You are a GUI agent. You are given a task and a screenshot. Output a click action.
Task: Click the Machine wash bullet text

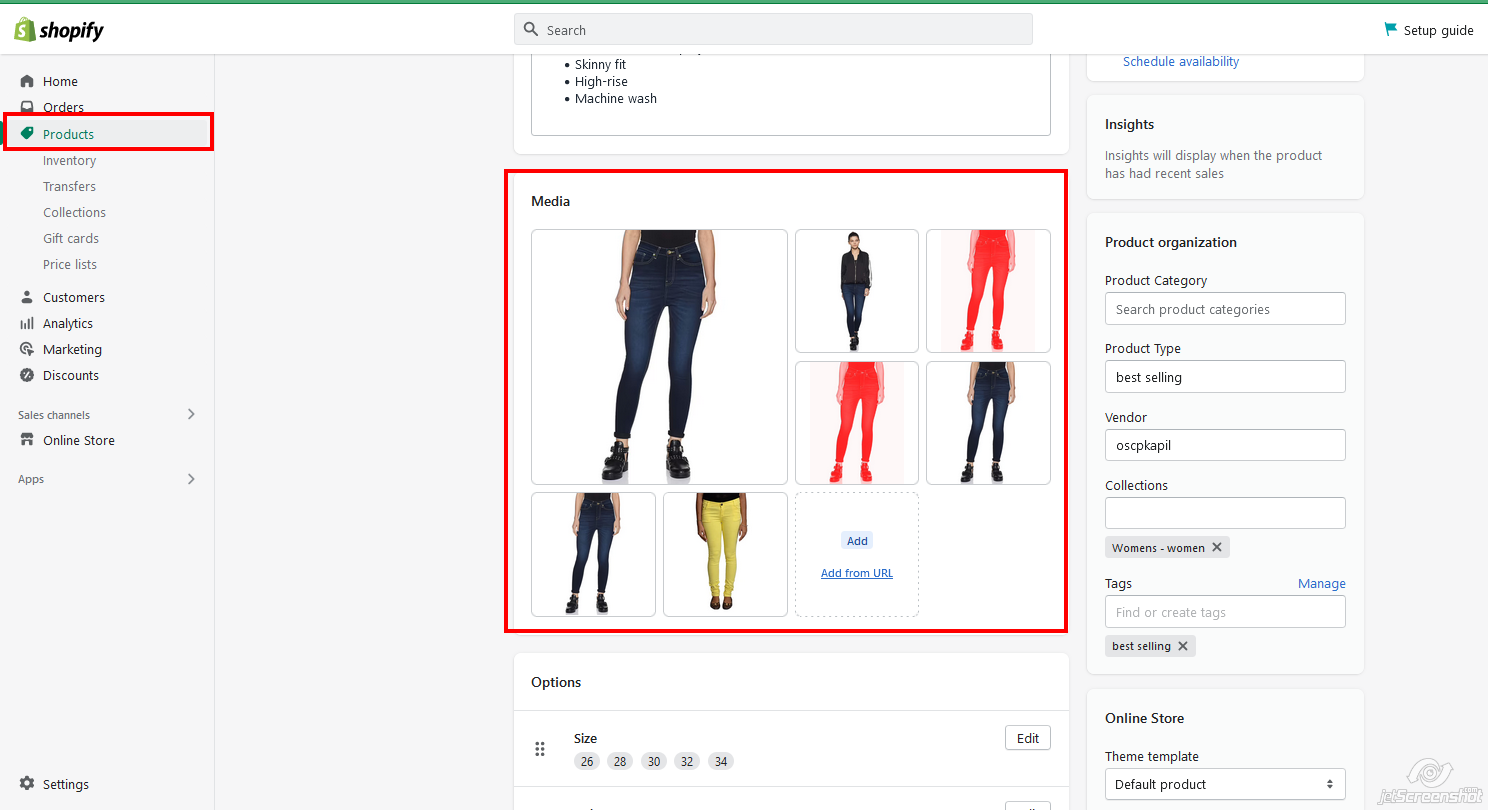click(616, 98)
